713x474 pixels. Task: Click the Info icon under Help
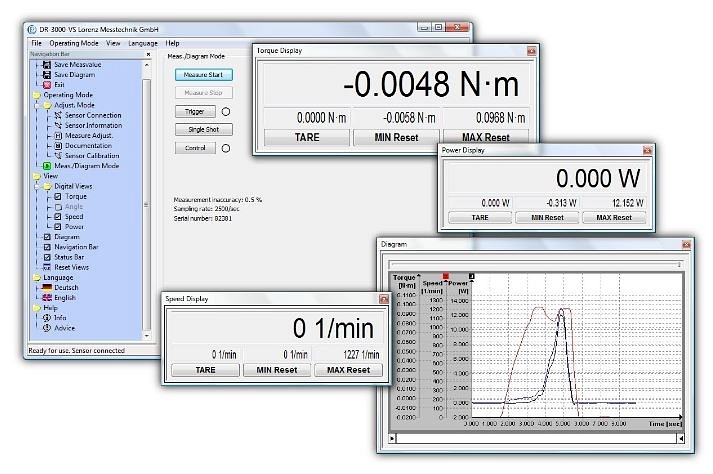[46, 318]
